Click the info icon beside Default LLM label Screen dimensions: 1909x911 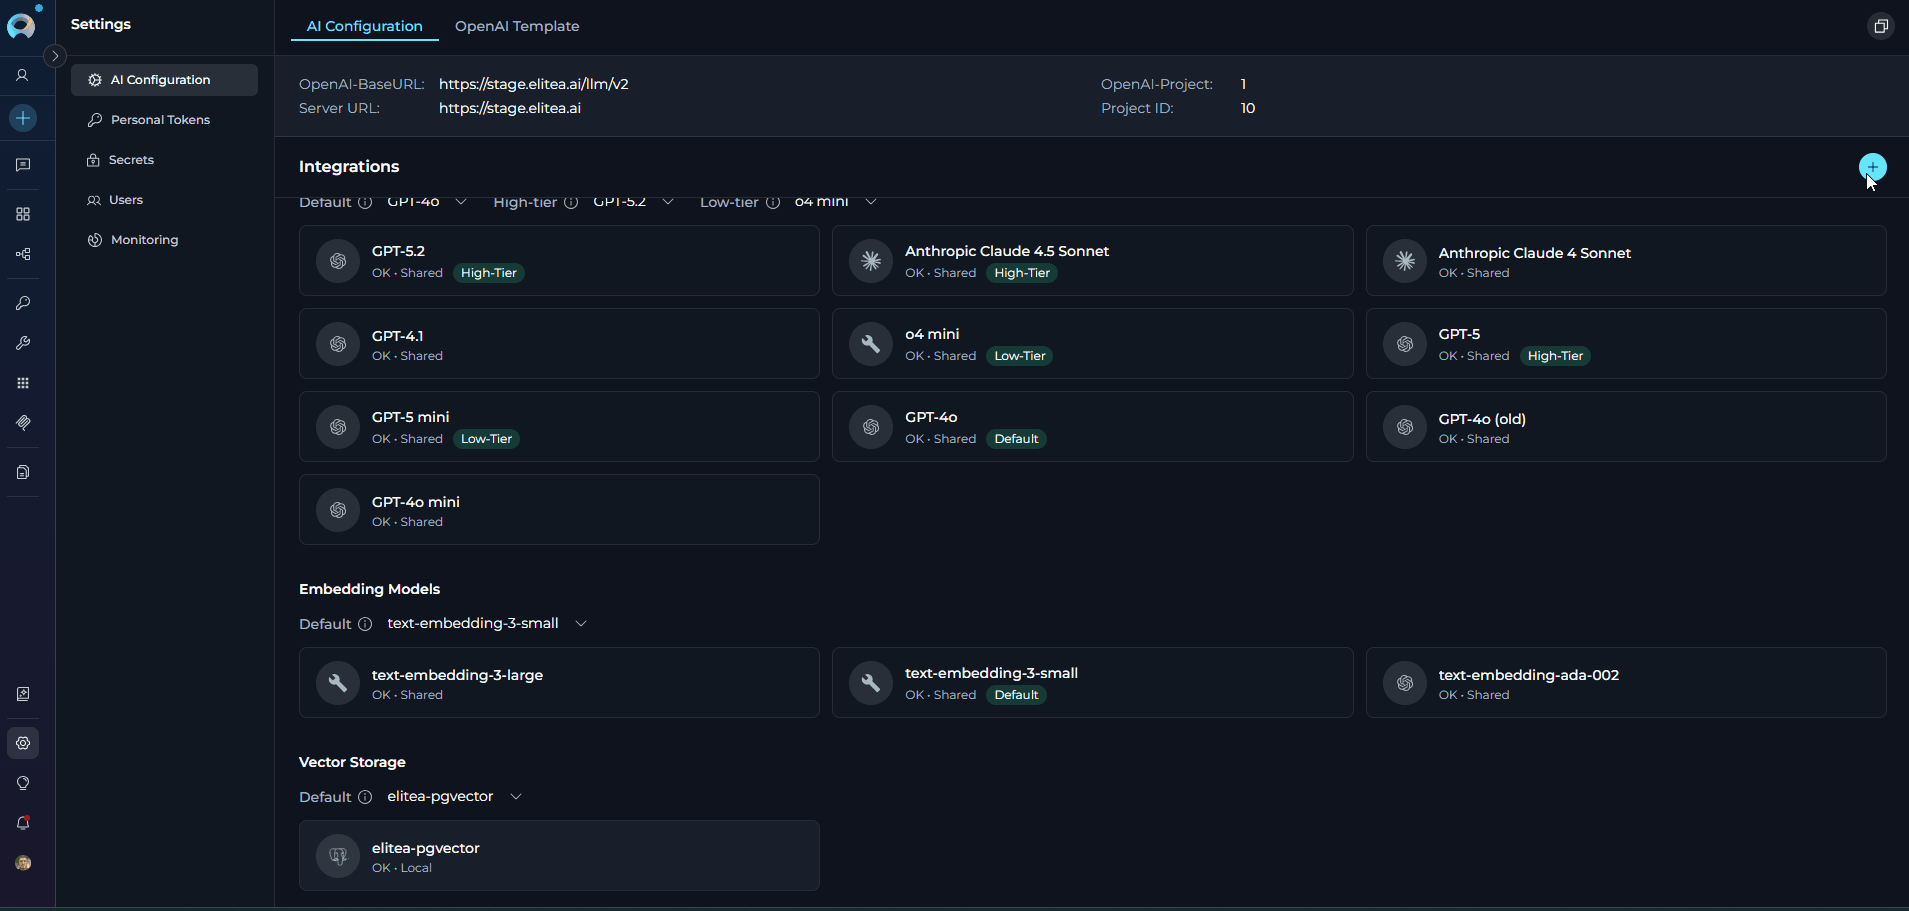(x=365, y=202)
